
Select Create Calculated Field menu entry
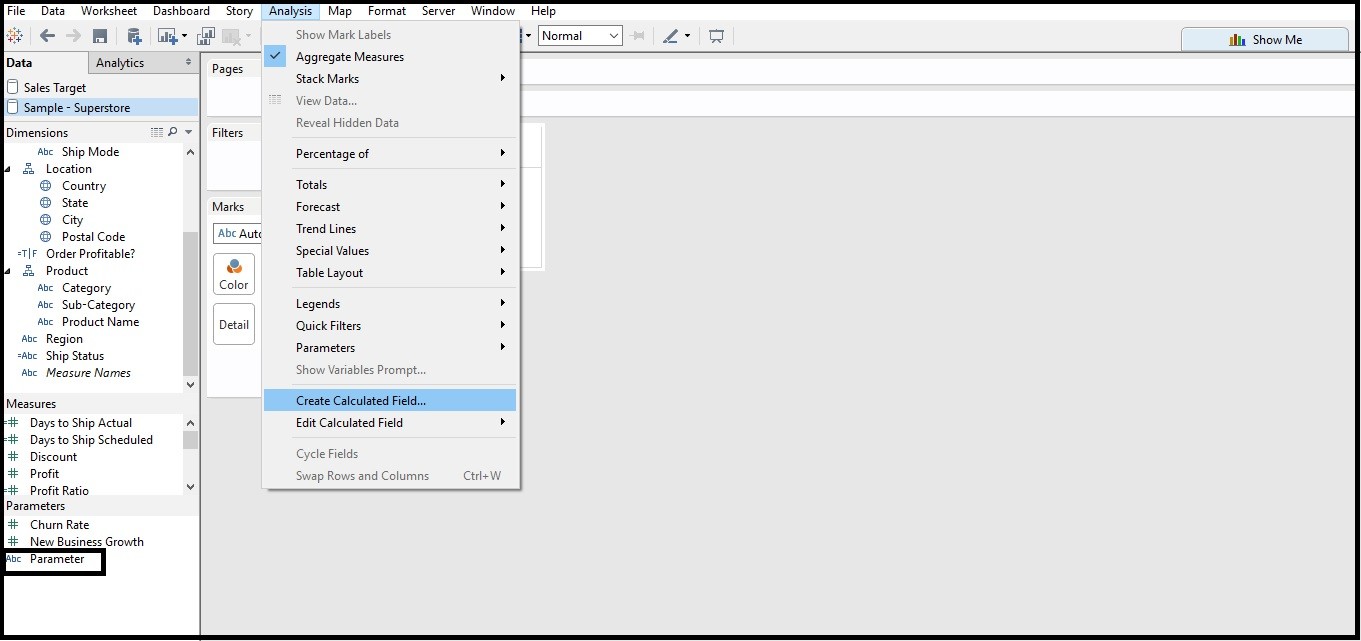[x=363, y=399]
